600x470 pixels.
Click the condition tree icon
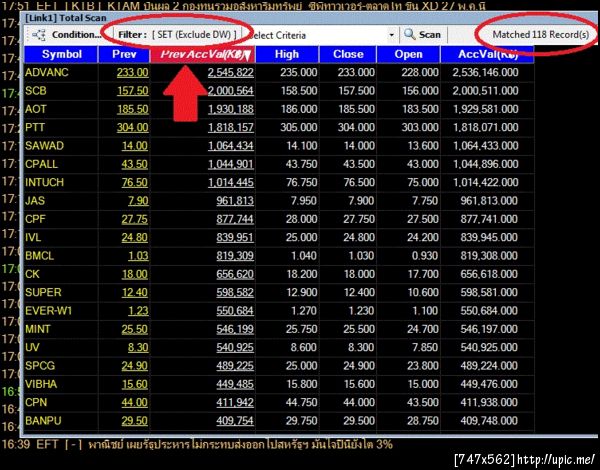pos(39,35)
